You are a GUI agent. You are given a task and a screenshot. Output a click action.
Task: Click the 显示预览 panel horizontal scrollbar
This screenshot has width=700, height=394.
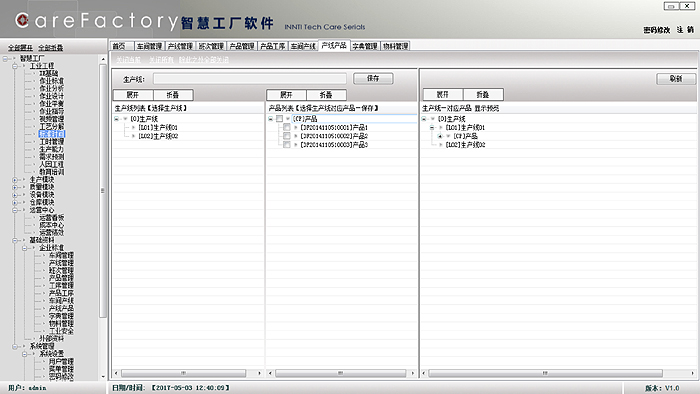pos(546,373)
